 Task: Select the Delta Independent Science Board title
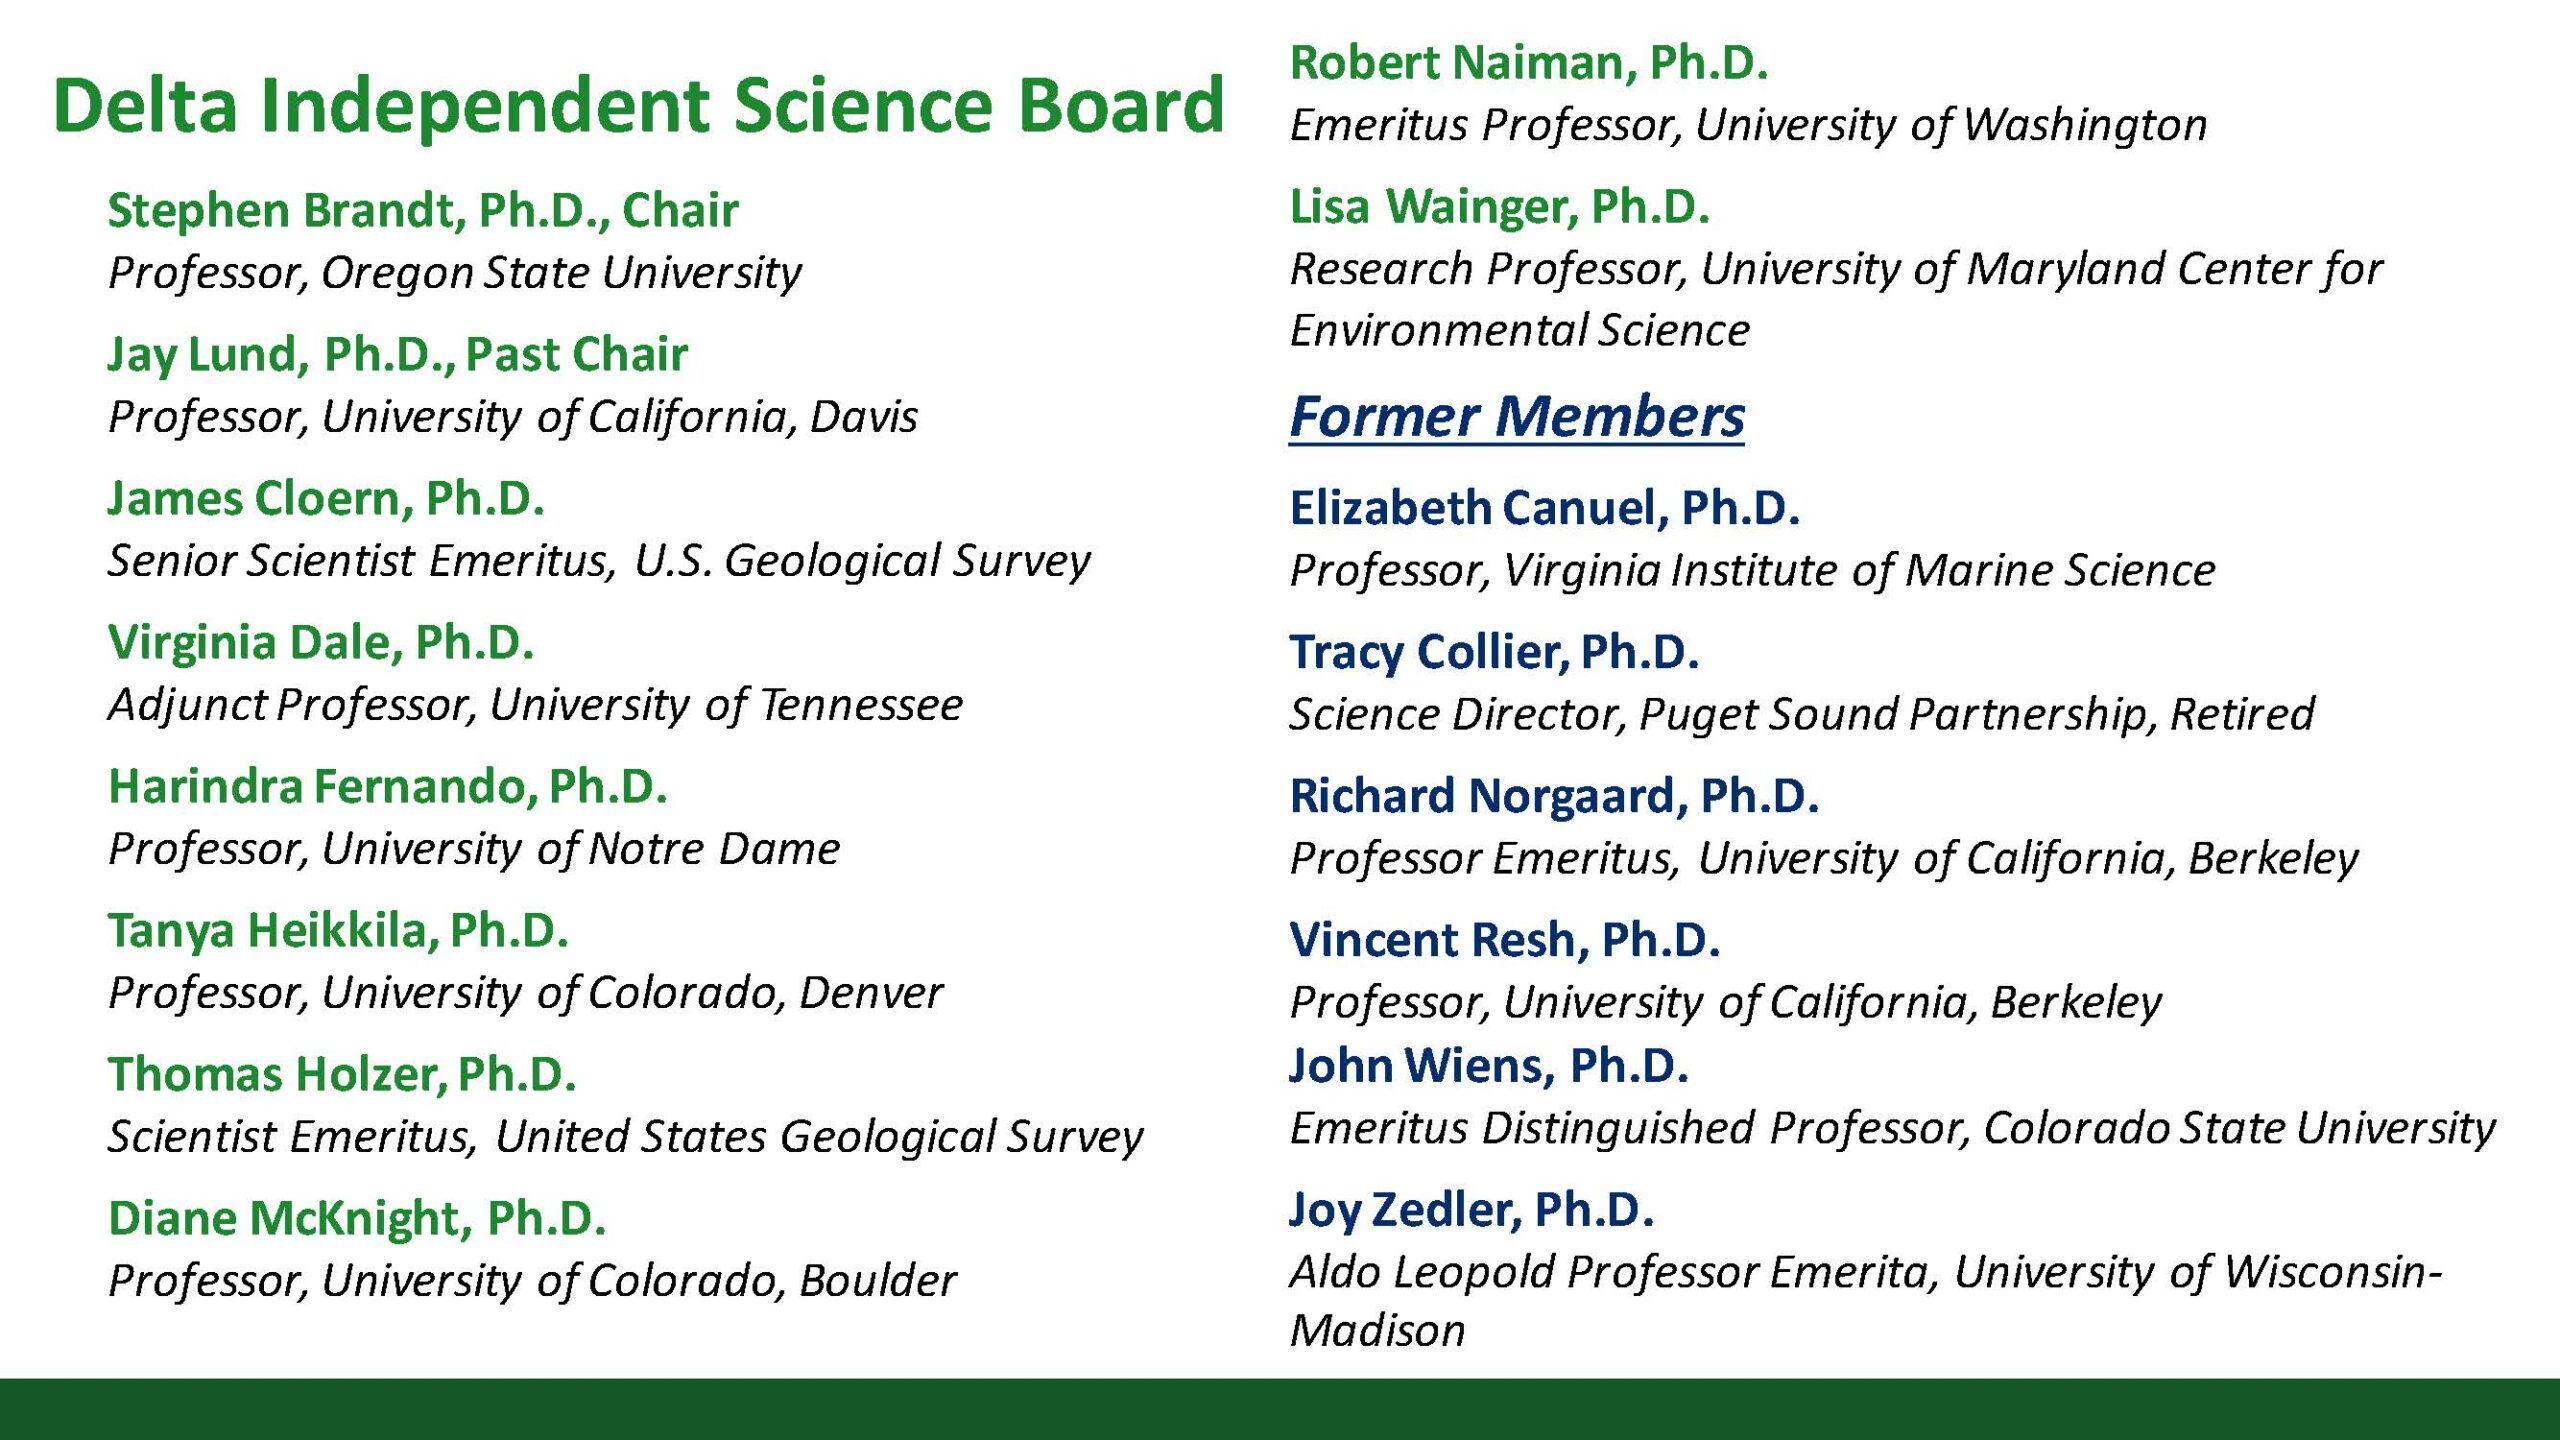tap(638, 105)
